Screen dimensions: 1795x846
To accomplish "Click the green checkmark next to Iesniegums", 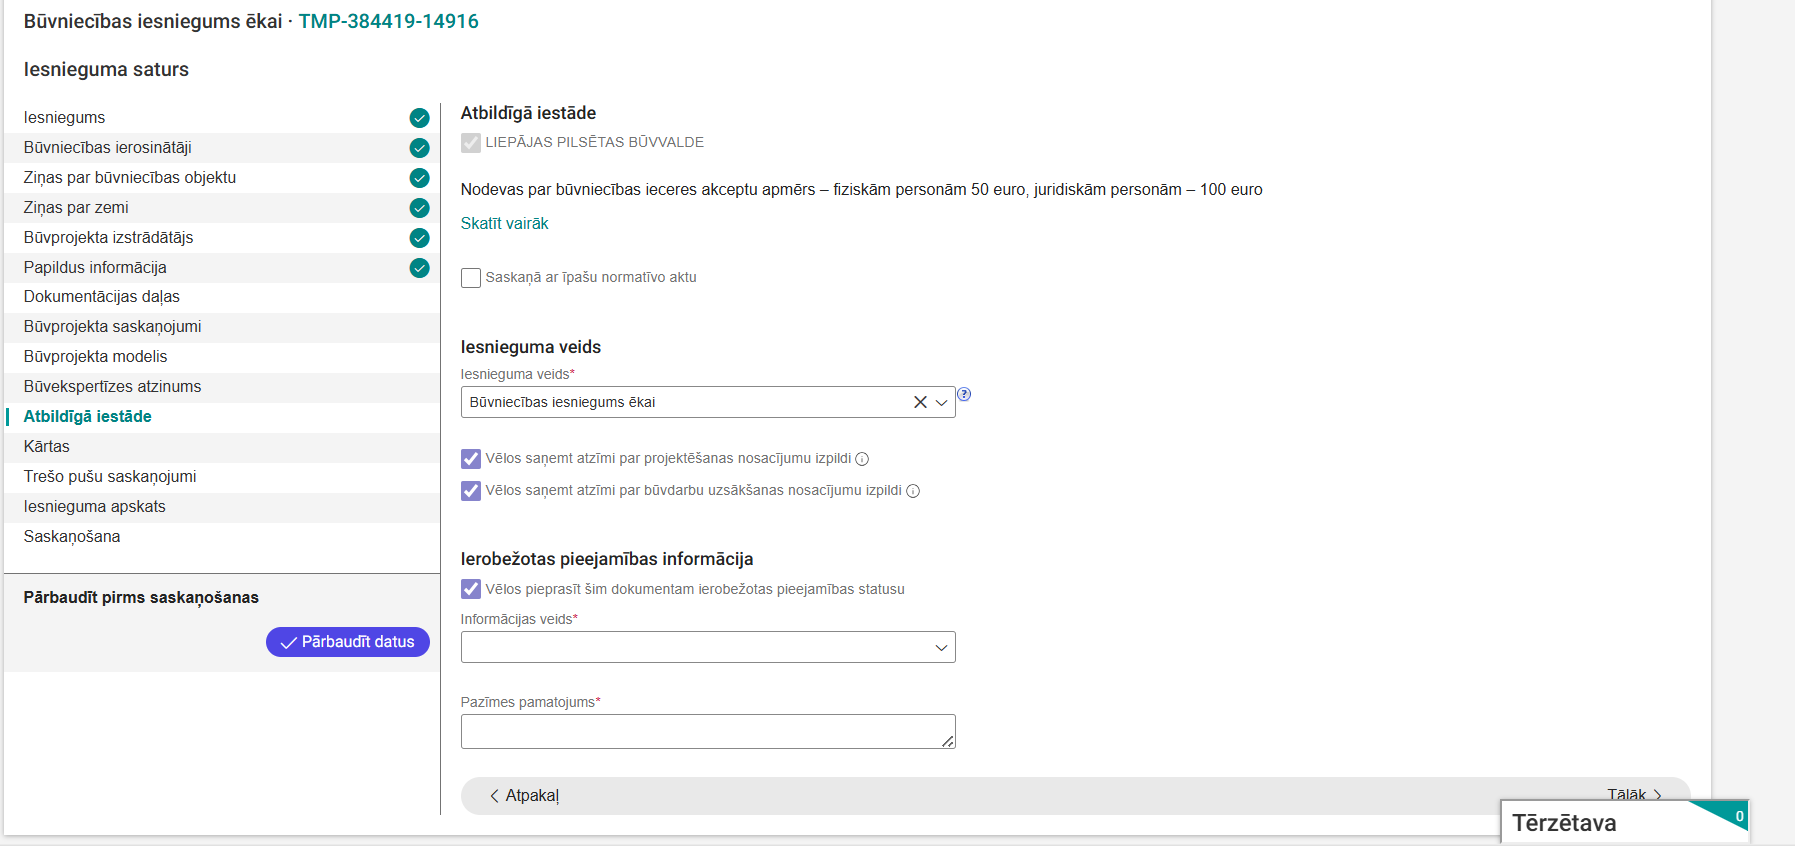I will tap(420, 118).
